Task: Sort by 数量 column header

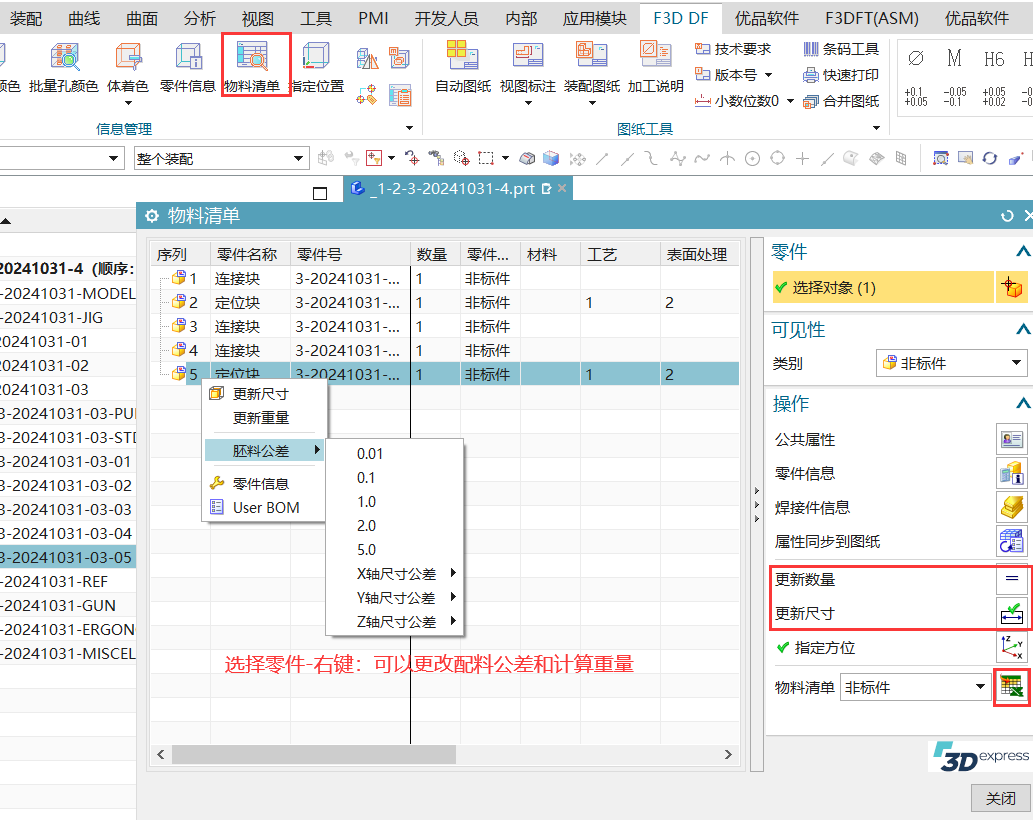Action: 435,254
